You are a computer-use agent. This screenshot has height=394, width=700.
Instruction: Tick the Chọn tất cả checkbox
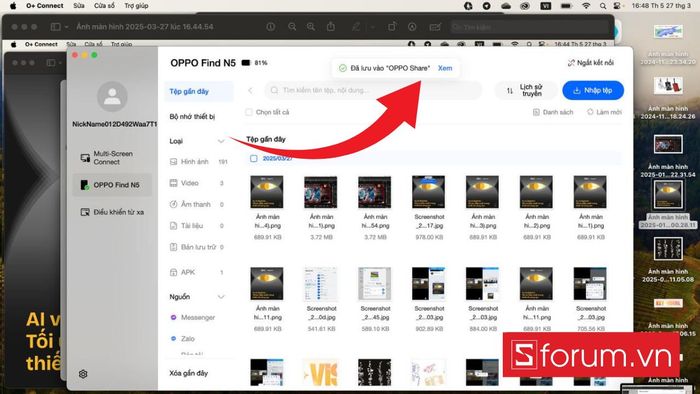tap(249, 112)
